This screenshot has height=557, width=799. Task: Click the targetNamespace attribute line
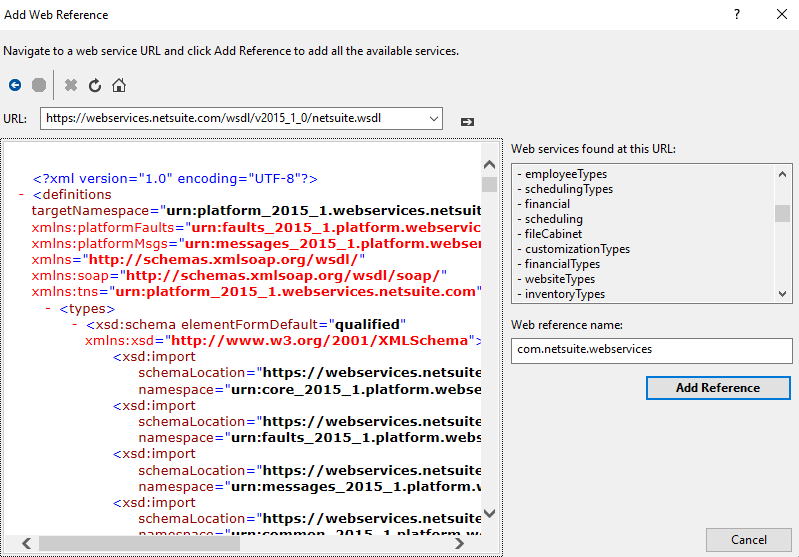[x=256, y=211]
